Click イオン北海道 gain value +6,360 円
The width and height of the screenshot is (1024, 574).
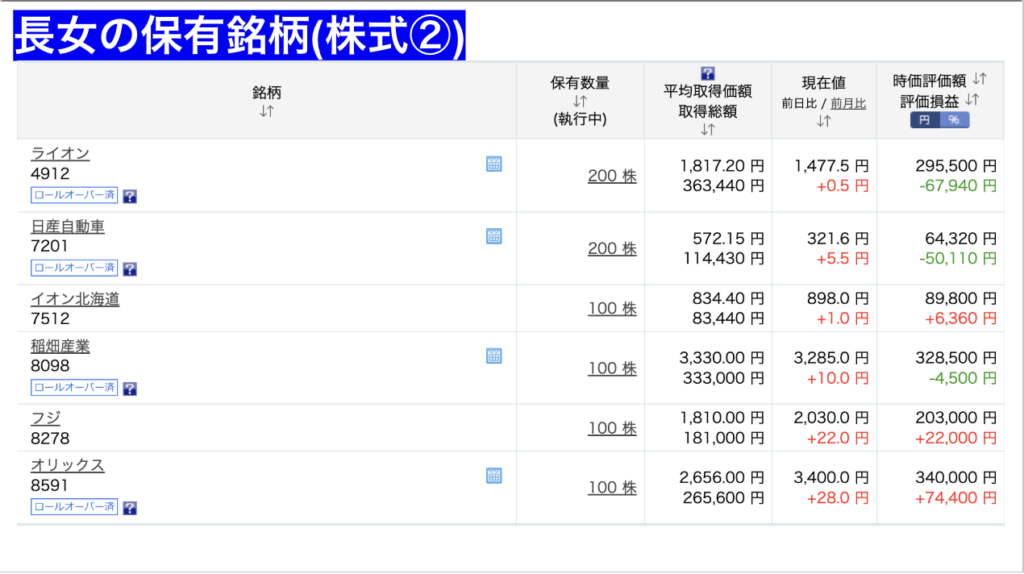[x=961, y=319]
